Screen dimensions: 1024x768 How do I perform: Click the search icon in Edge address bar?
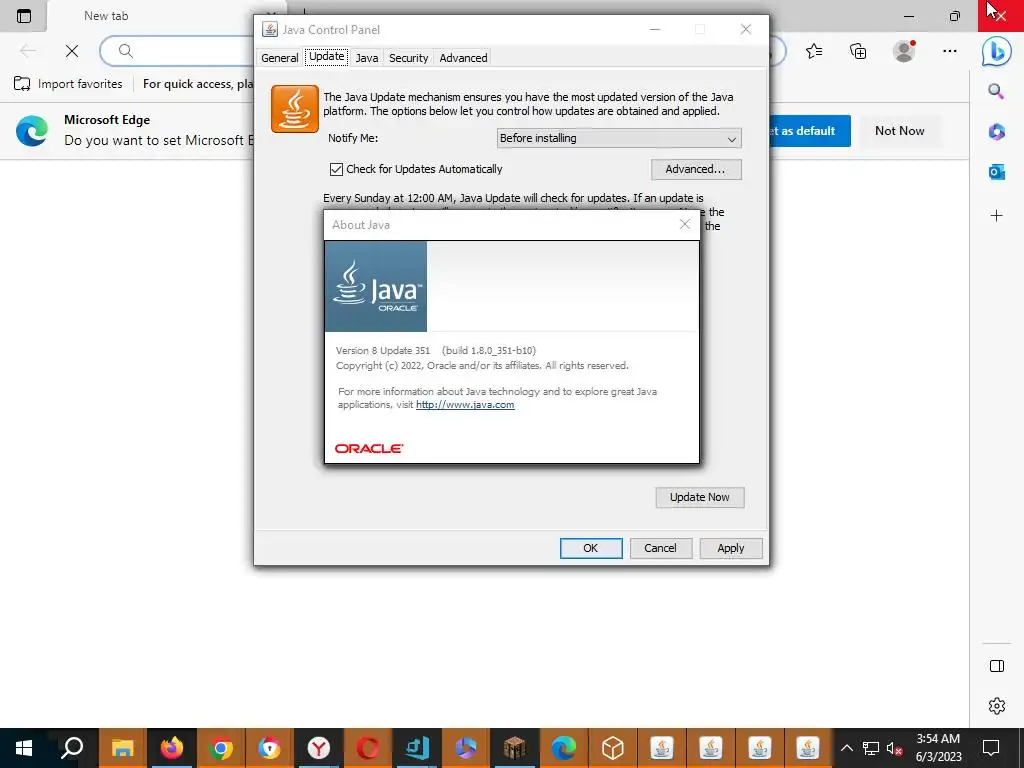126,51
